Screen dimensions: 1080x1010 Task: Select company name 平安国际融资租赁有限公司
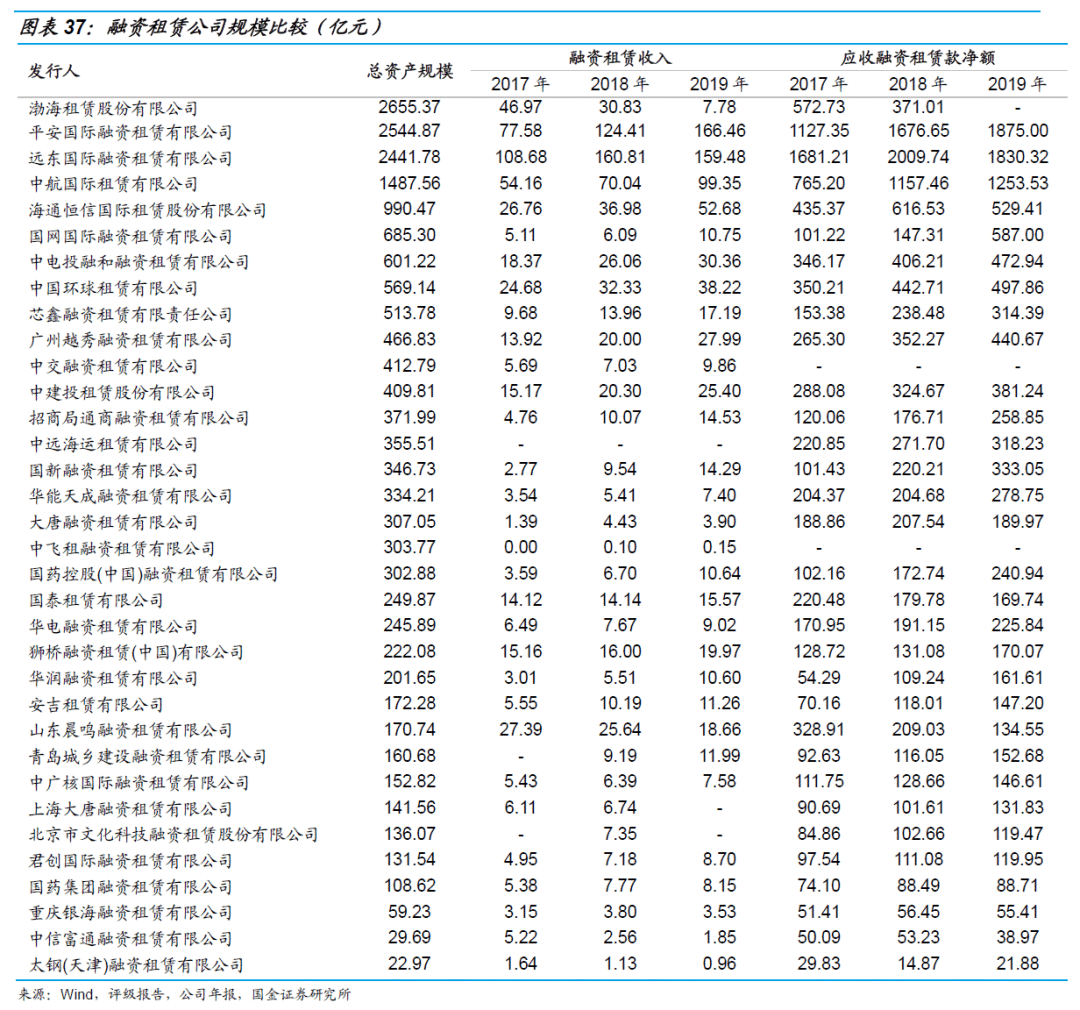click(x=130, y=132)
